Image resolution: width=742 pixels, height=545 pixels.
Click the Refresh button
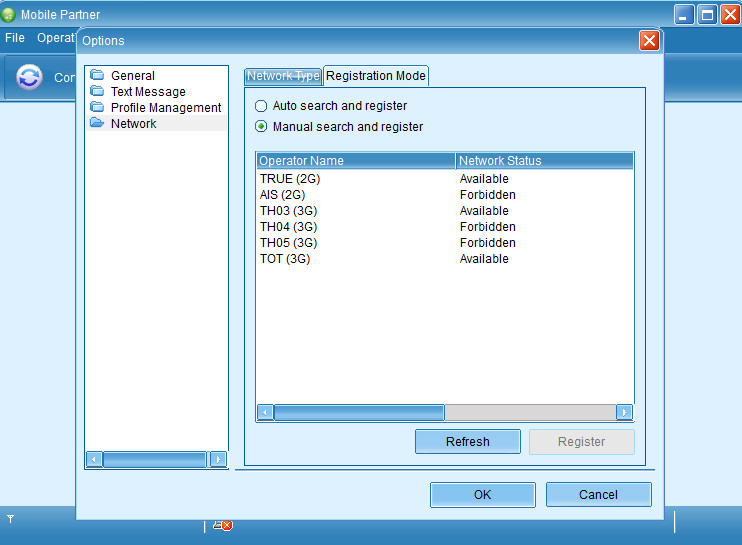[468, 442]
